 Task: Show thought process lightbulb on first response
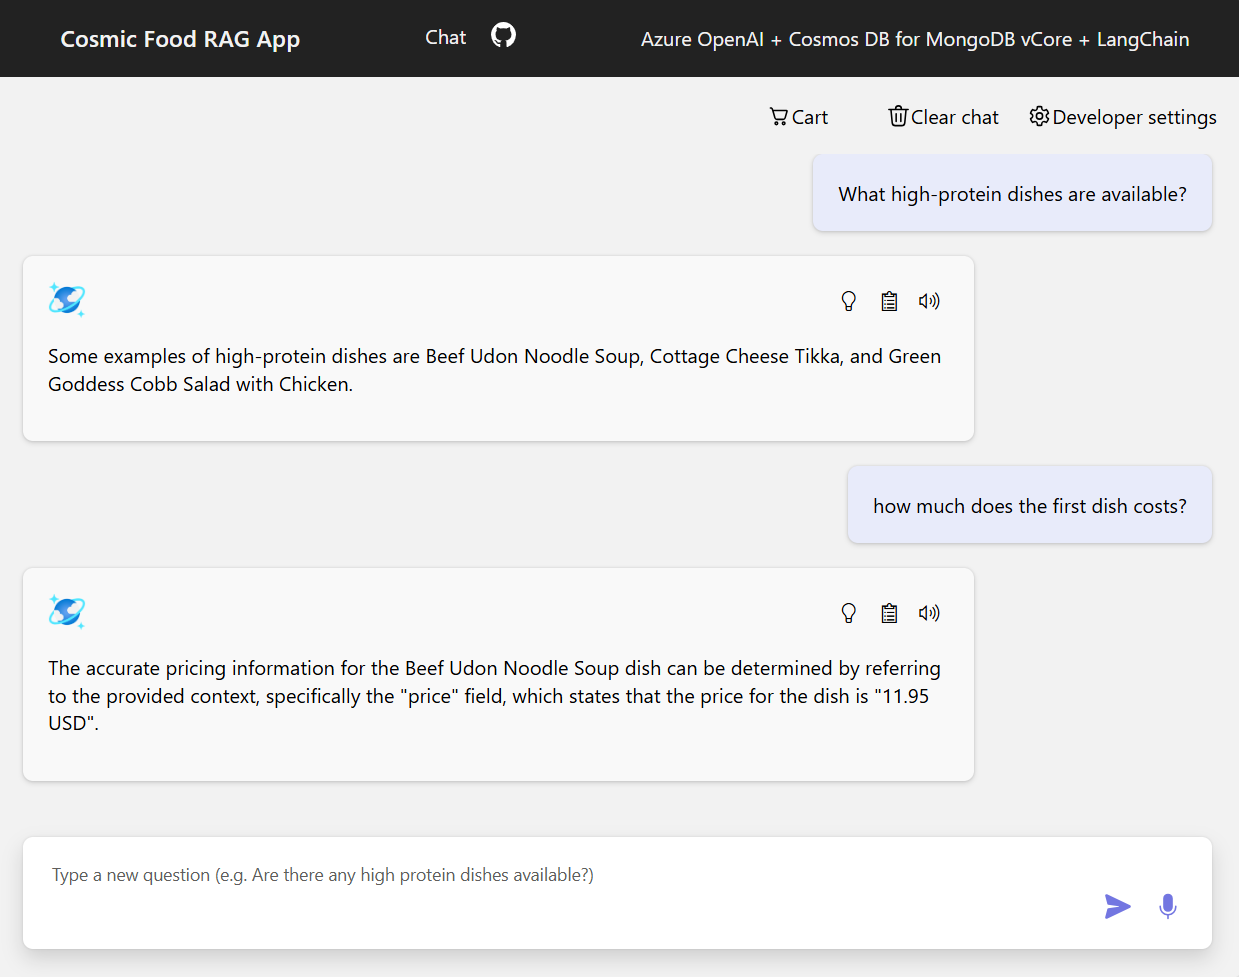click(x=848, y=300)
